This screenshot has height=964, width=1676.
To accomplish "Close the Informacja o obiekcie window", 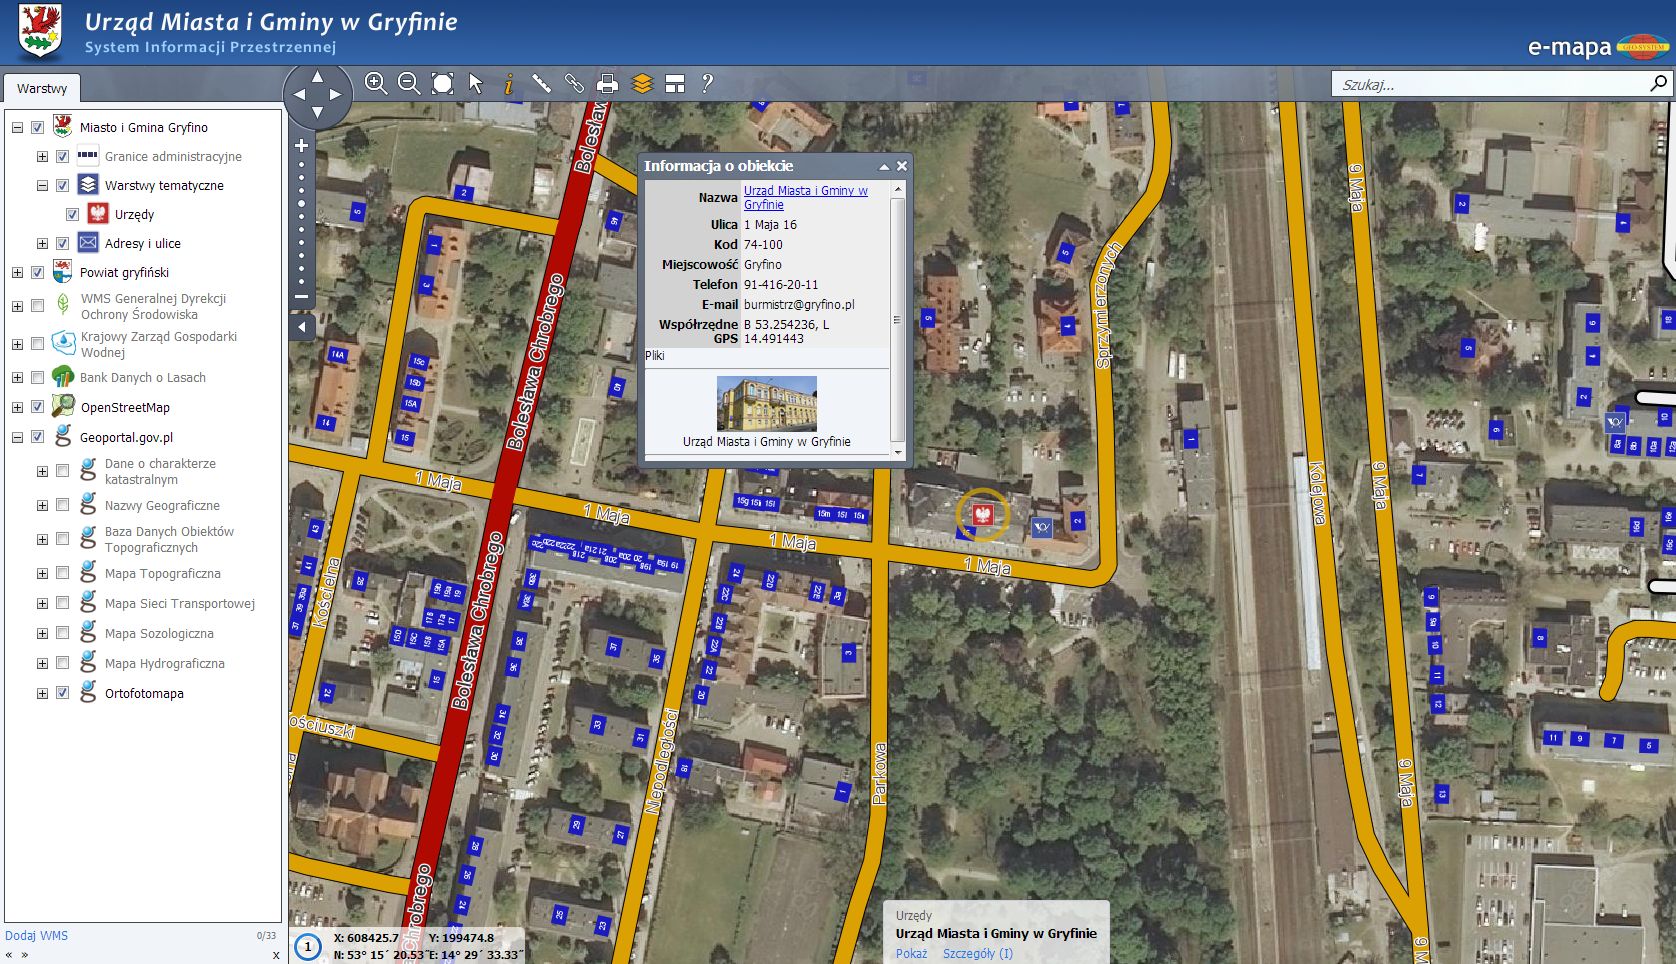I will pyautogui.click(x=901, y=166).
